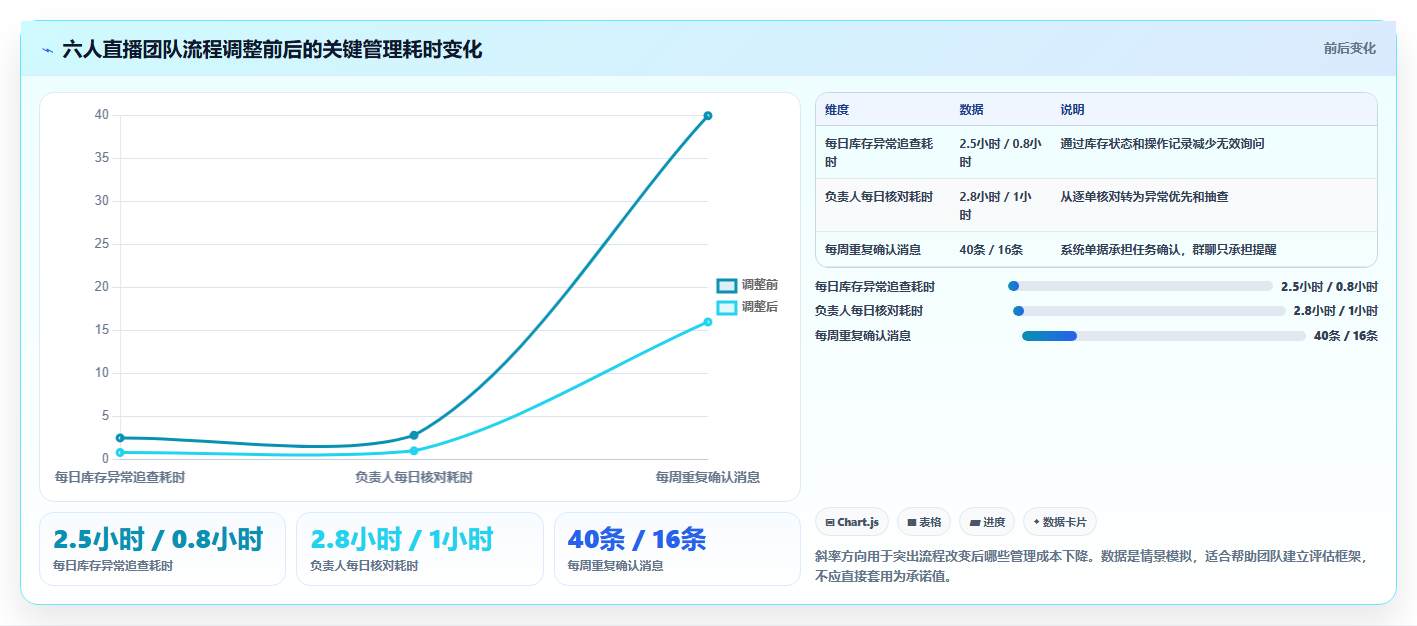Click x-axis label 每周重复确认消息
The image size is (1417, 626).
click(708, 478)
